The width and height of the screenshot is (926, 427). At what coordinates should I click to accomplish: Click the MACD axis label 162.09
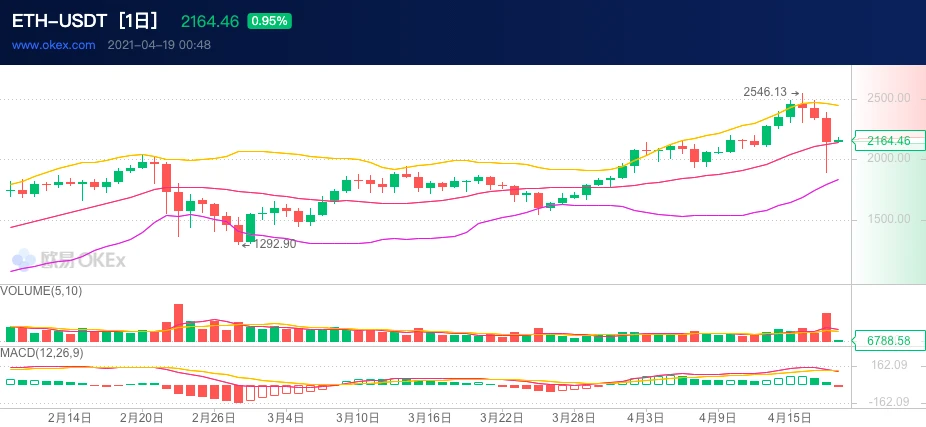tap(889, 365)
